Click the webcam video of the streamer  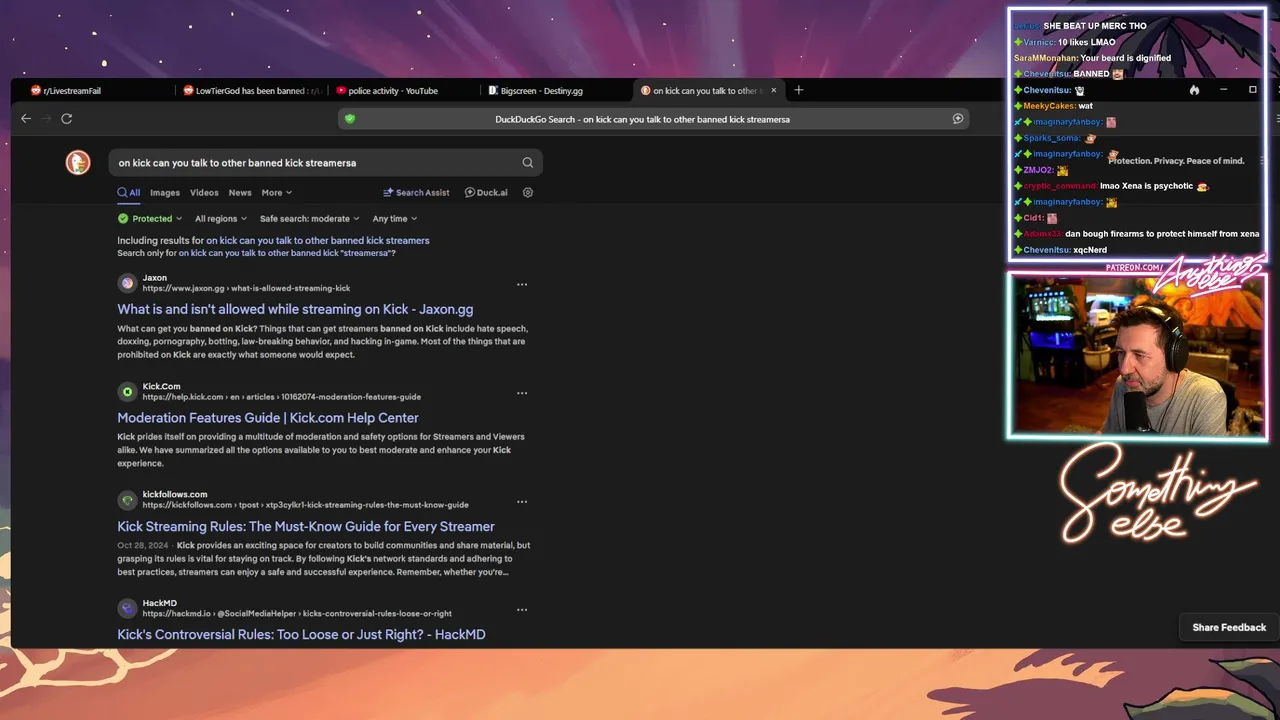click(x=1137, y=354)
